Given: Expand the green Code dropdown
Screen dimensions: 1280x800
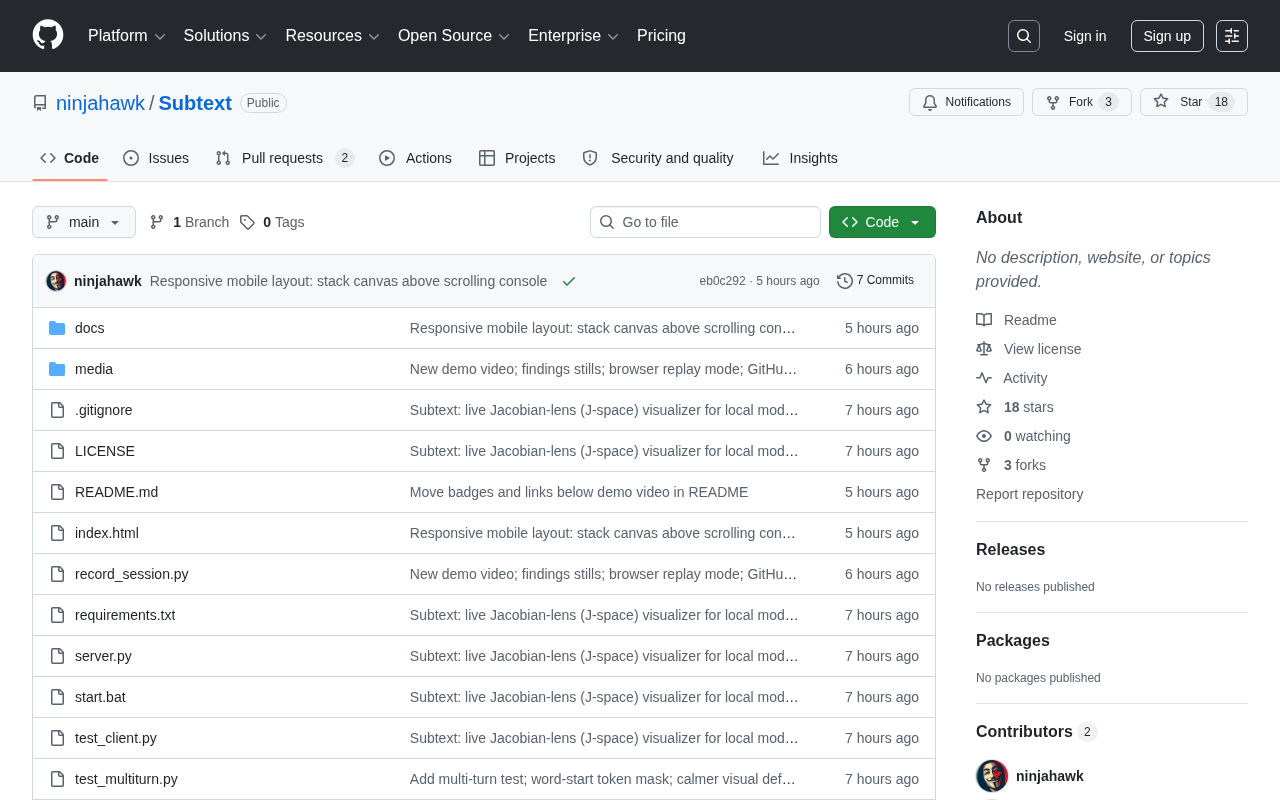Looking at the screenshot, I should pos(882,222).
